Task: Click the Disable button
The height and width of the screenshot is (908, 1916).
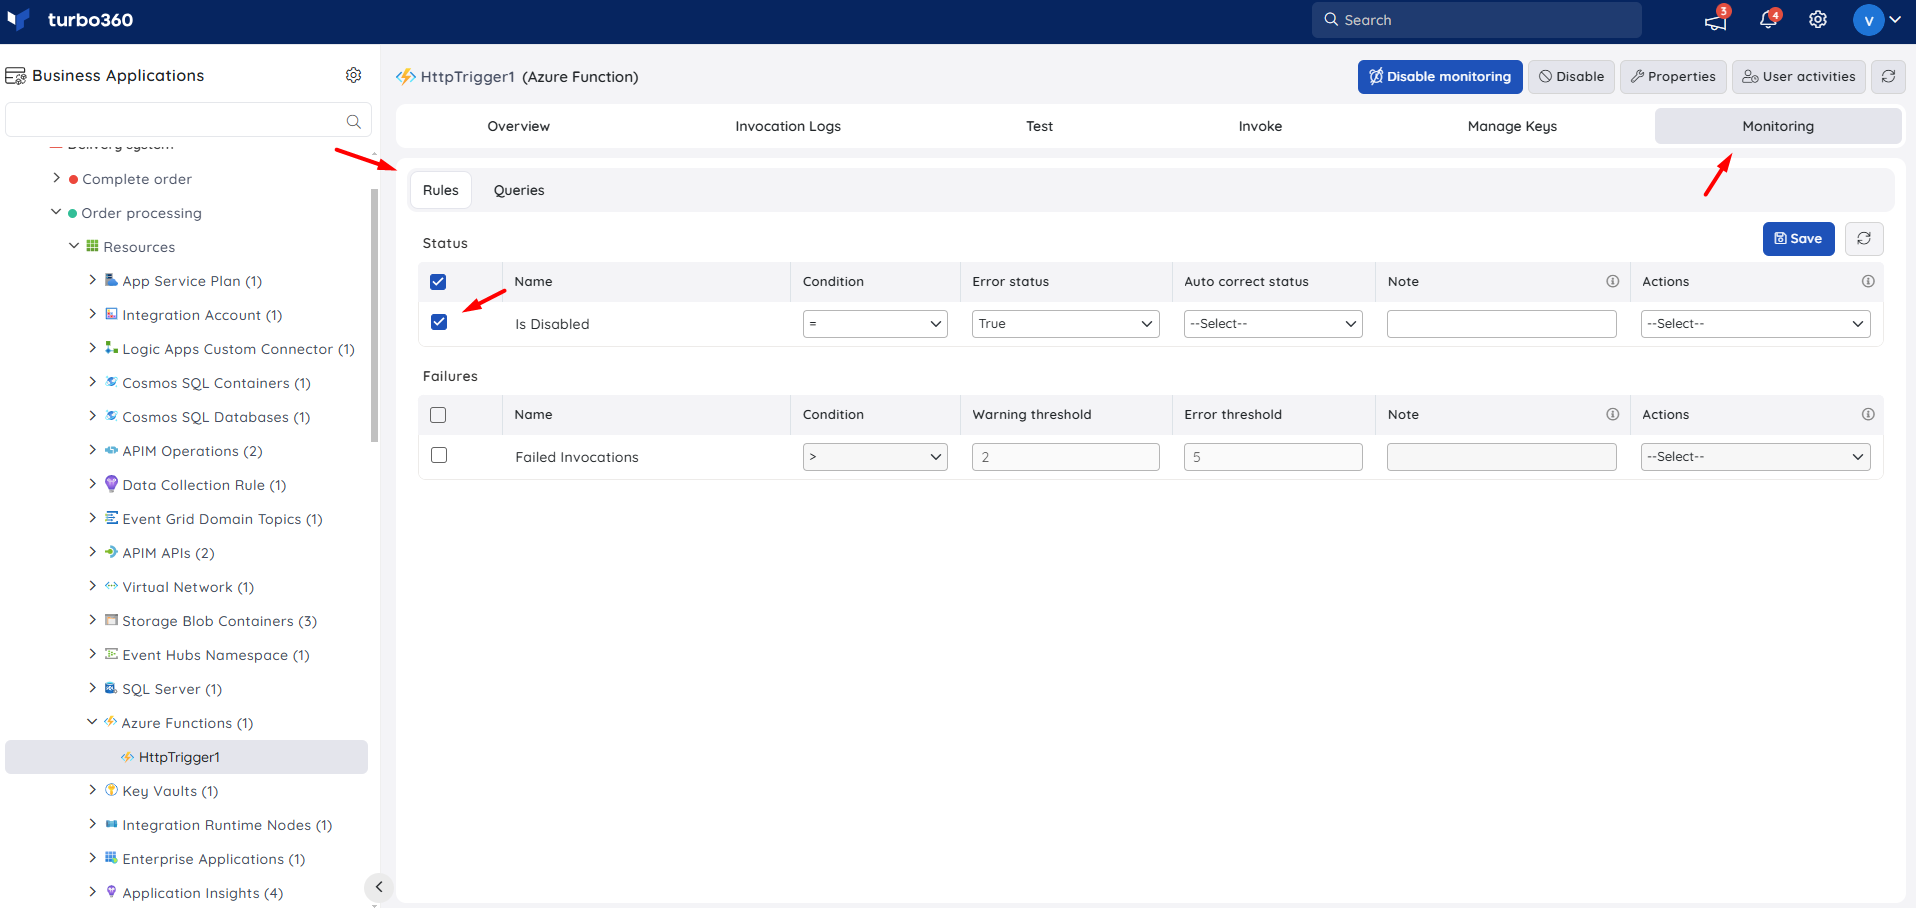Action: click(x=1571, y=76)
